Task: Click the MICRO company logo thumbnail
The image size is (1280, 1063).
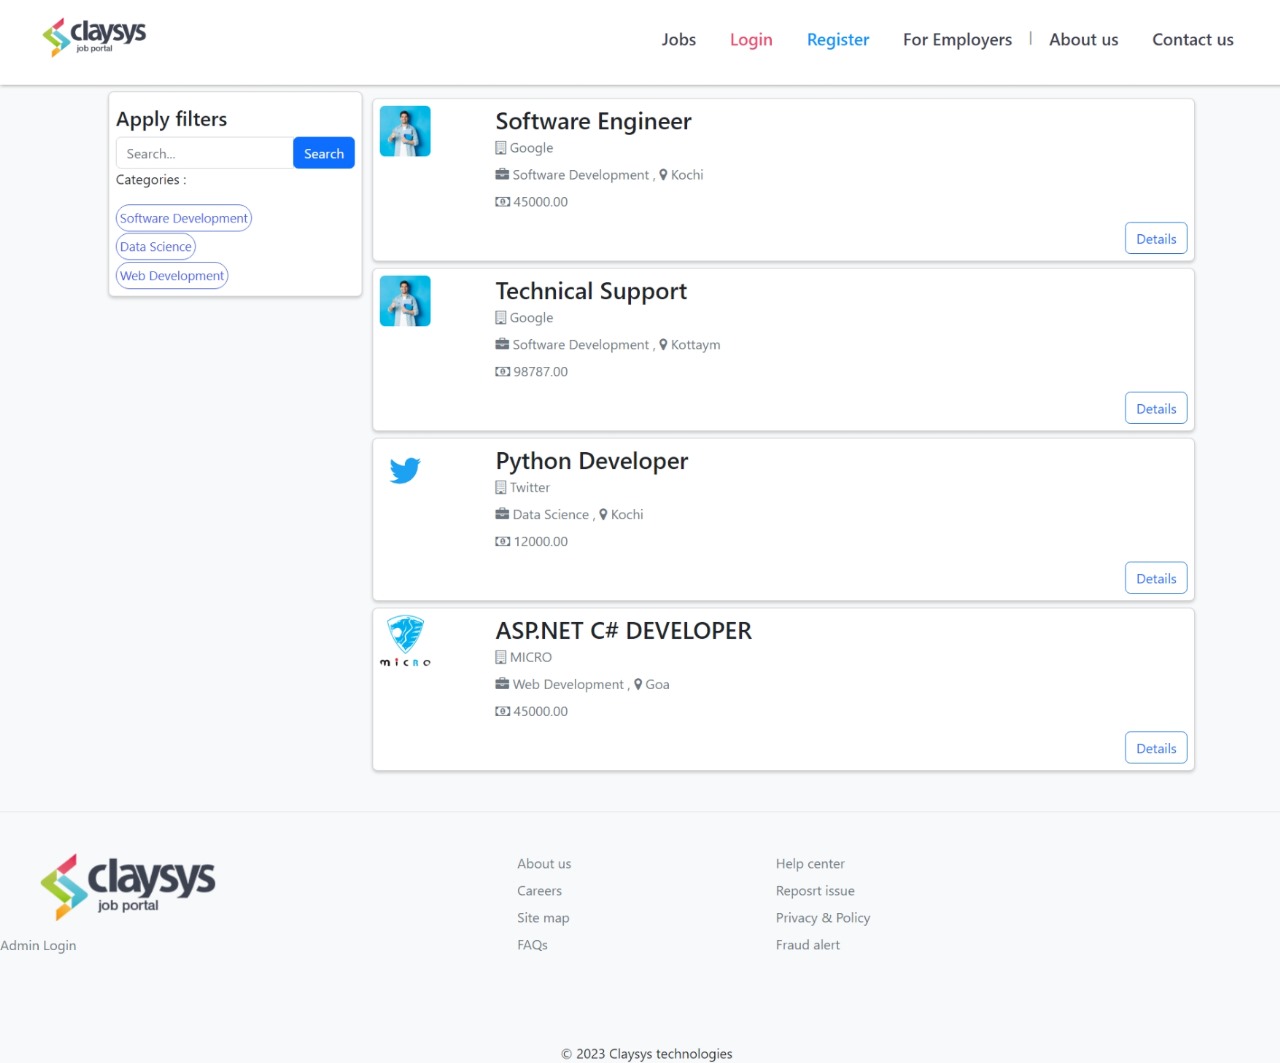Action: point(405,641)
